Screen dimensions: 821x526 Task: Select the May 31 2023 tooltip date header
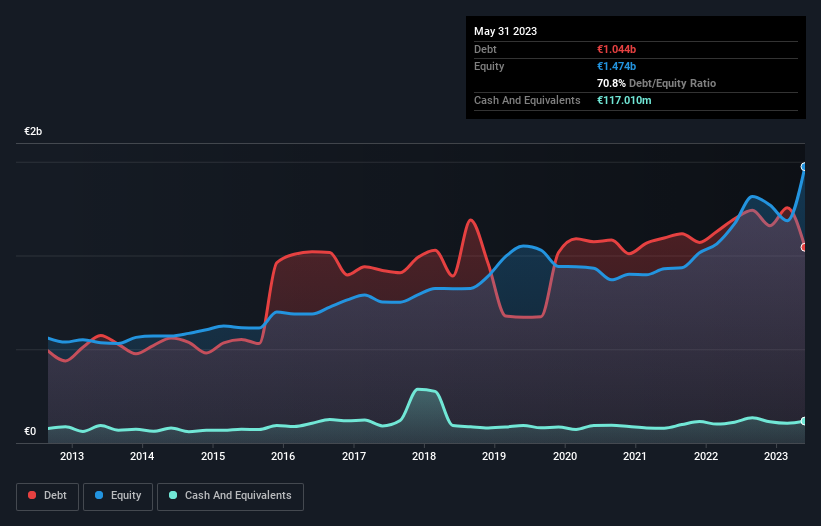click(x=505, y=31)
